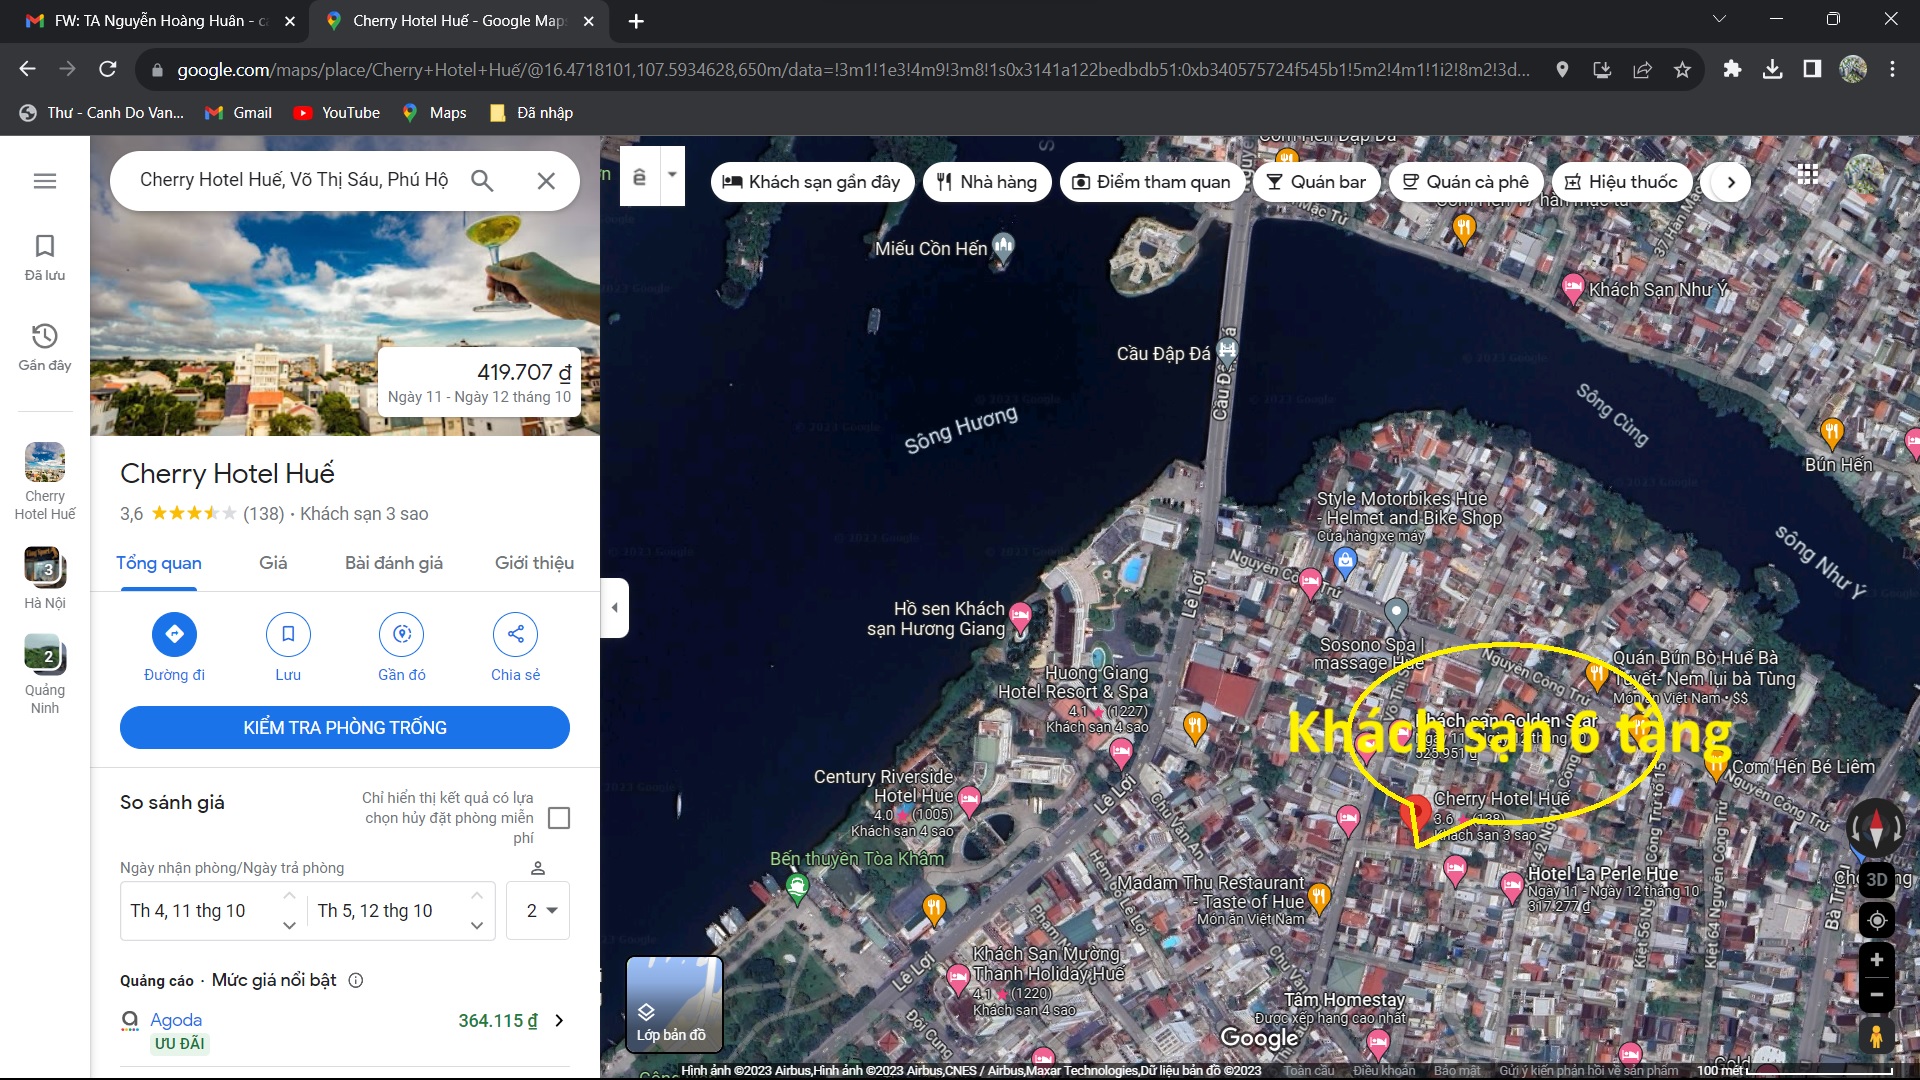The image size is (1920, 1080).
Task: Click the check-out date next-day arrow
Action: 477,926
